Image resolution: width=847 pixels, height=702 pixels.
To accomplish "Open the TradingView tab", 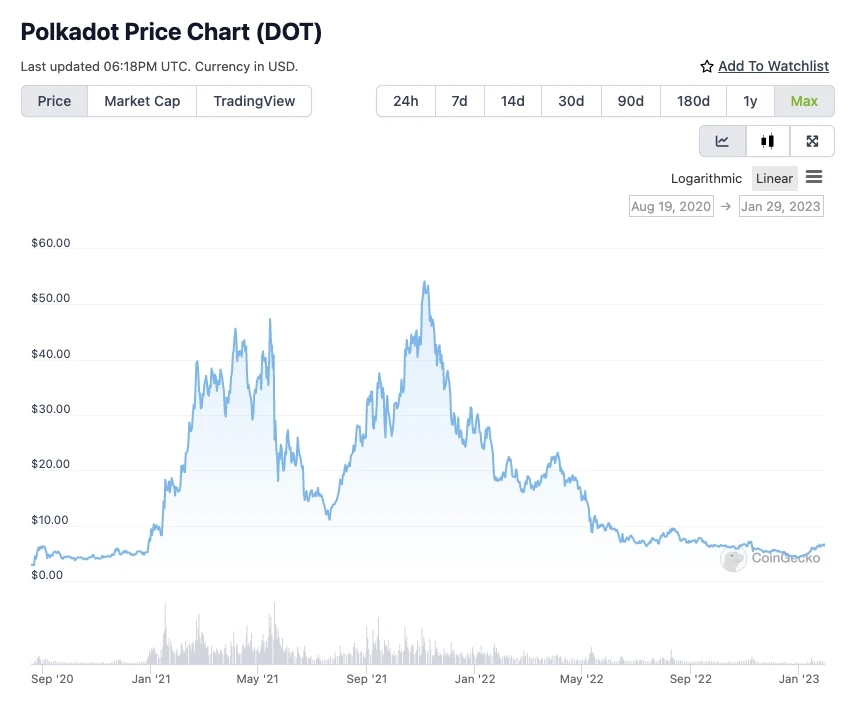I will coord(254,101).
